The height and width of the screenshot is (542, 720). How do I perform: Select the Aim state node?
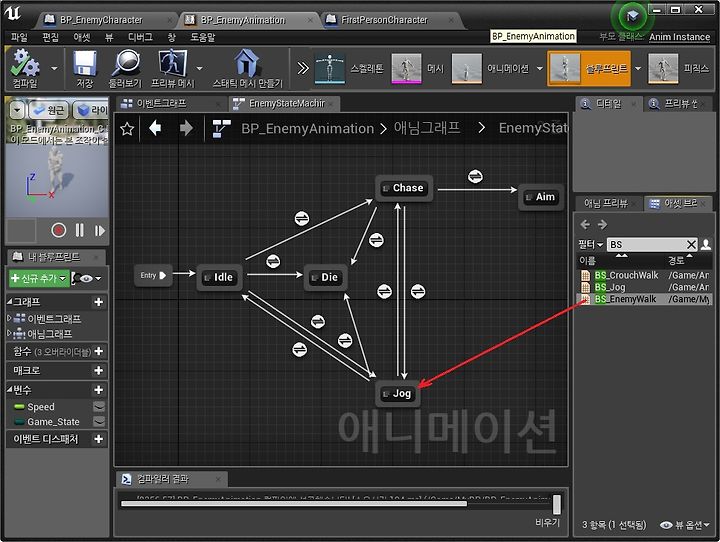[541, 197]
